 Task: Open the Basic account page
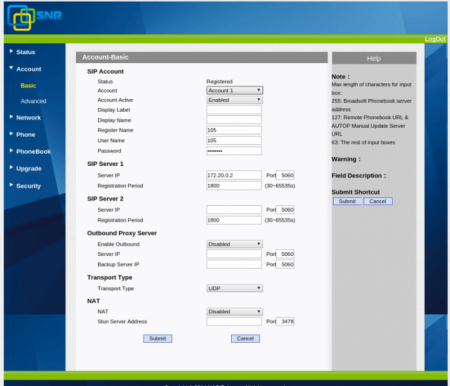click(28, 86)
